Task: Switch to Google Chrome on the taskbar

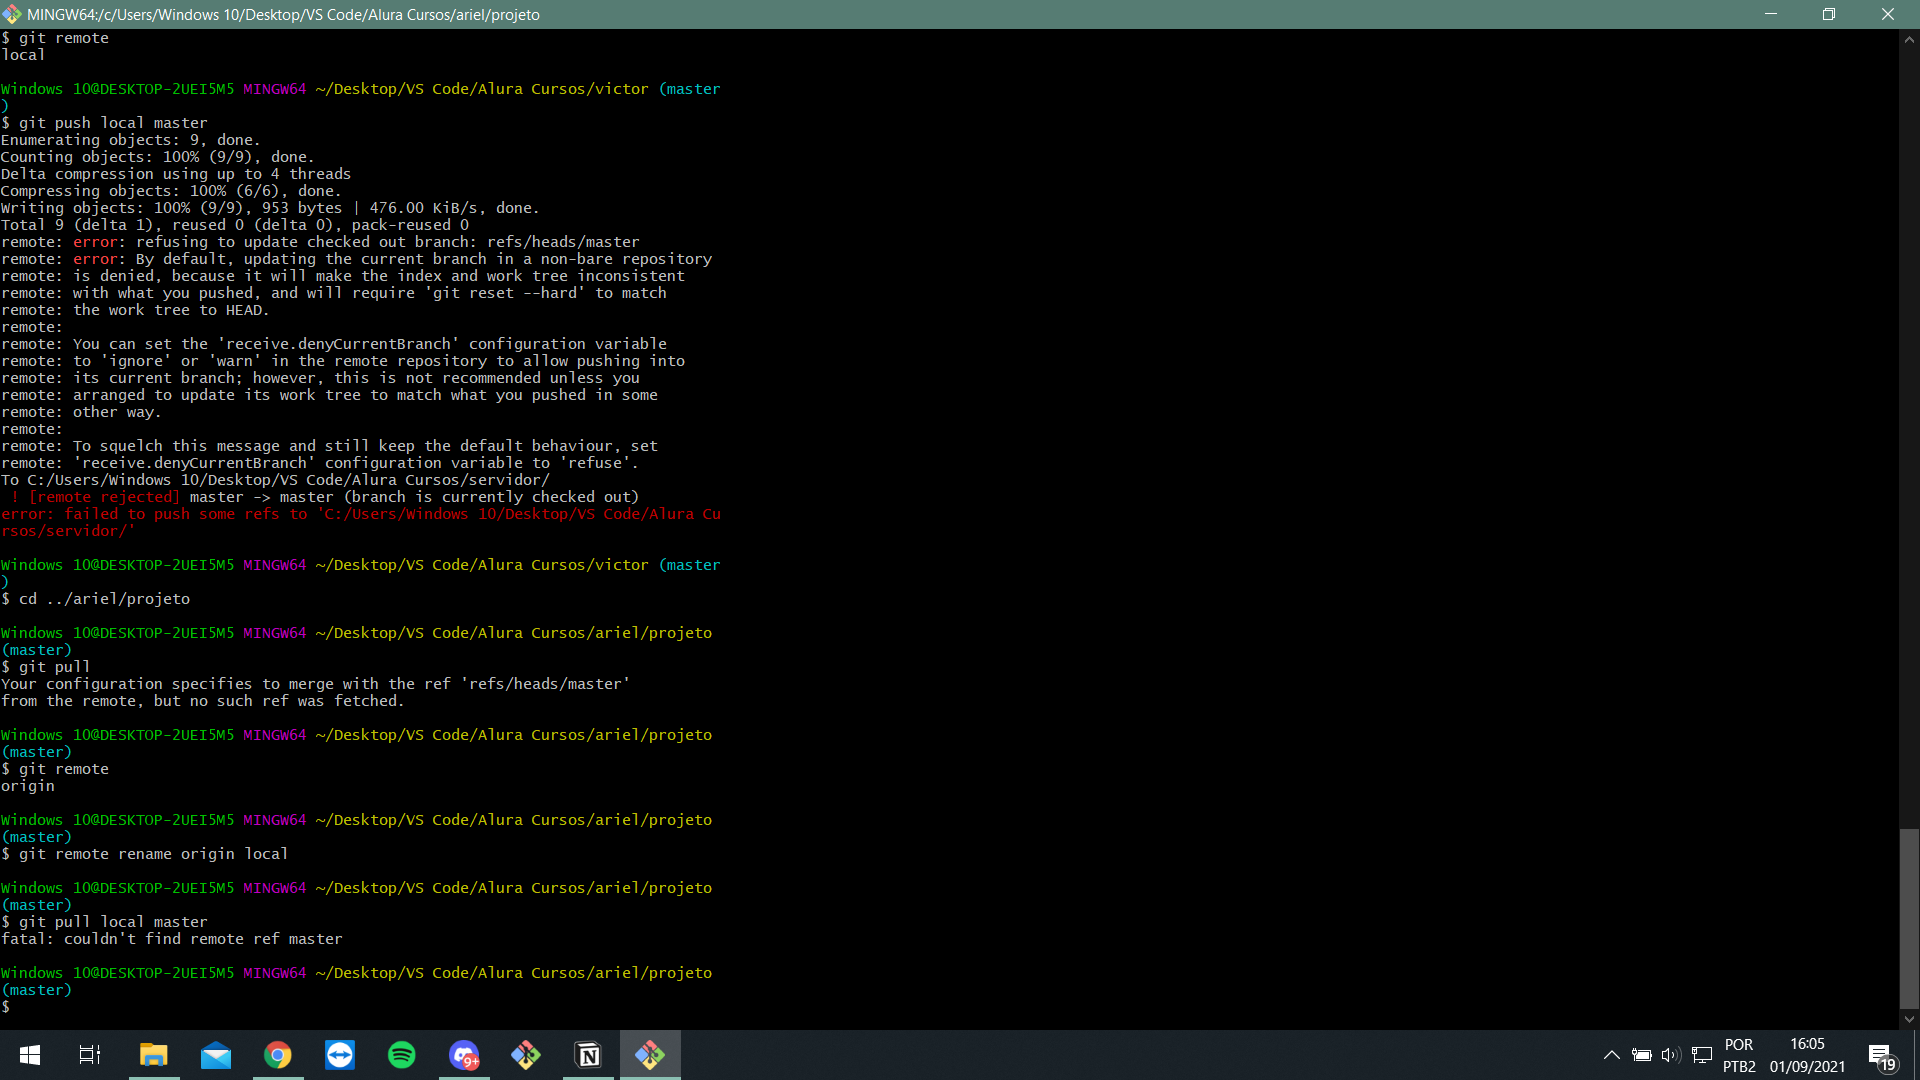Action: click(x=277, y=1055)
